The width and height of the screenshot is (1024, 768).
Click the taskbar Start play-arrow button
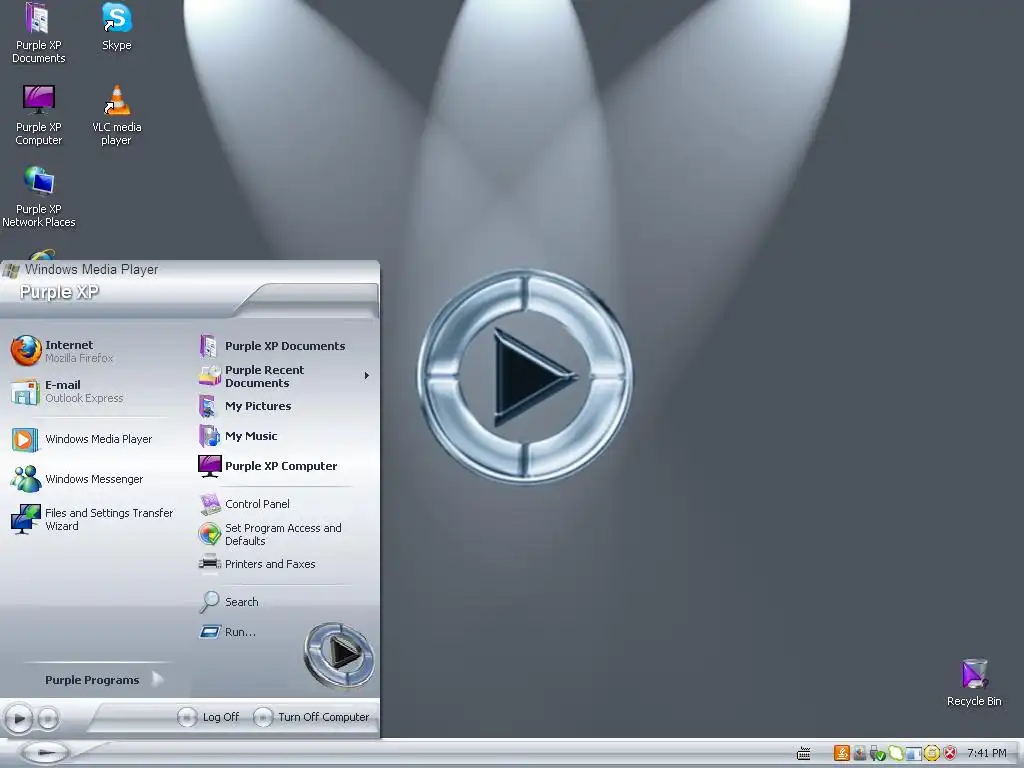(44, 753)
